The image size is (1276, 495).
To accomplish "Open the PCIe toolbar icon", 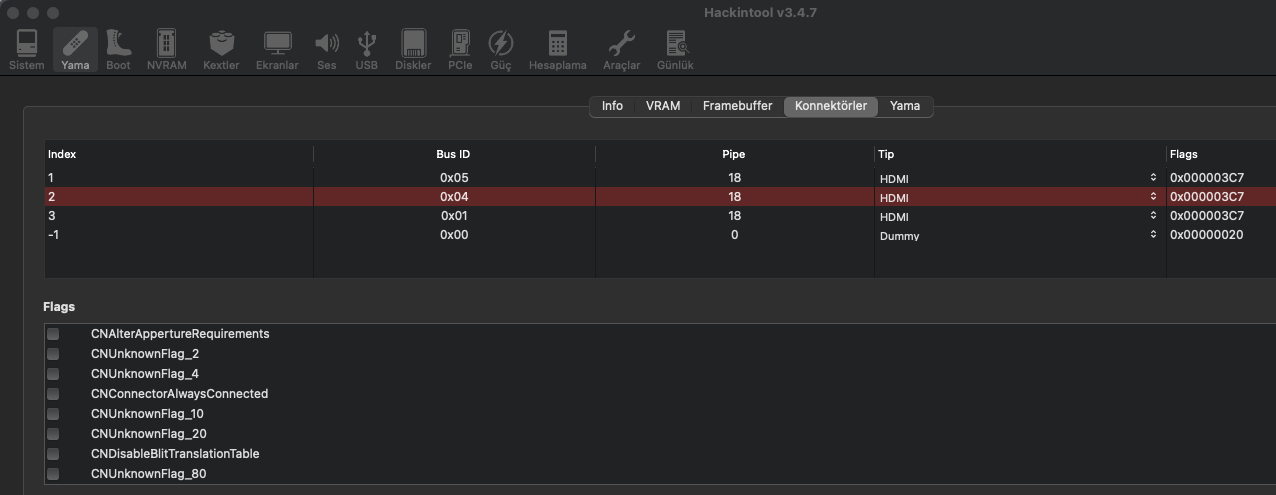I will point(460,49).
